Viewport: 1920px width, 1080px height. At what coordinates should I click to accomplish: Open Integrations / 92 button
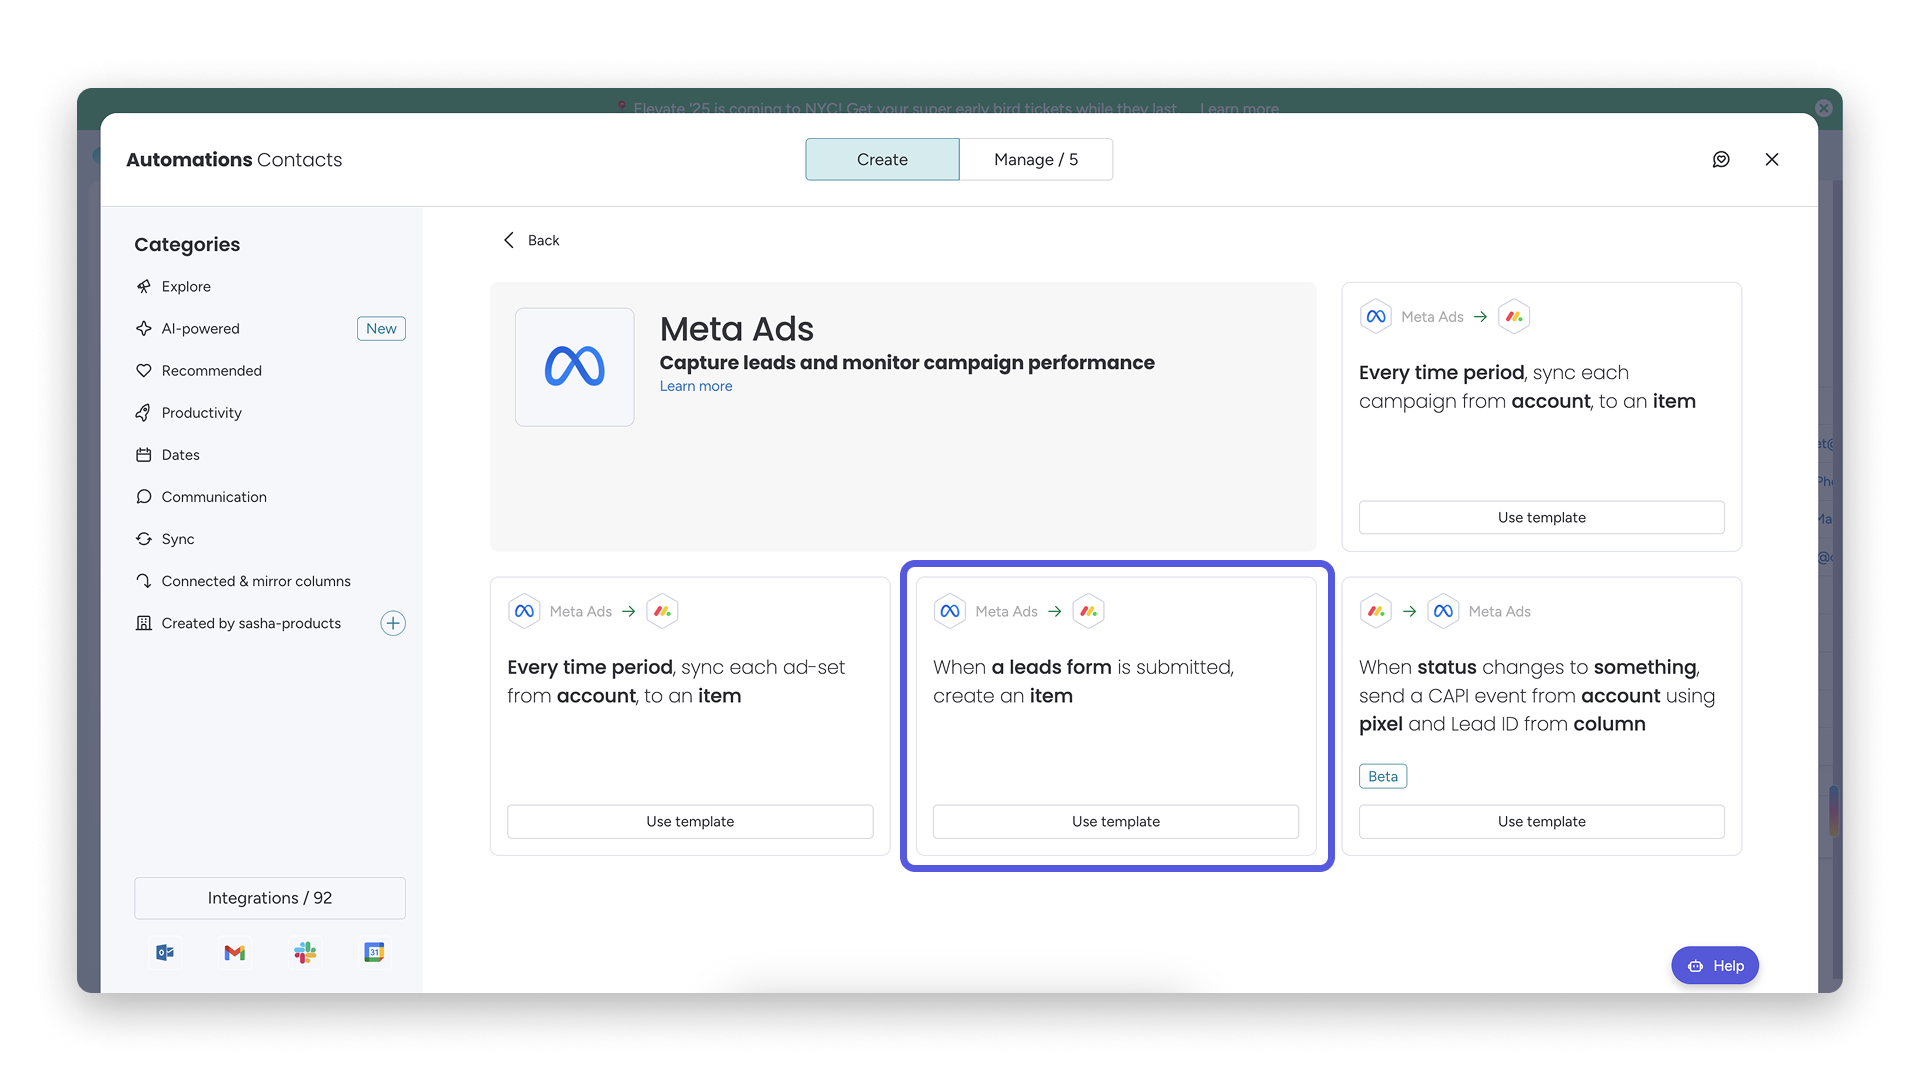270,898
